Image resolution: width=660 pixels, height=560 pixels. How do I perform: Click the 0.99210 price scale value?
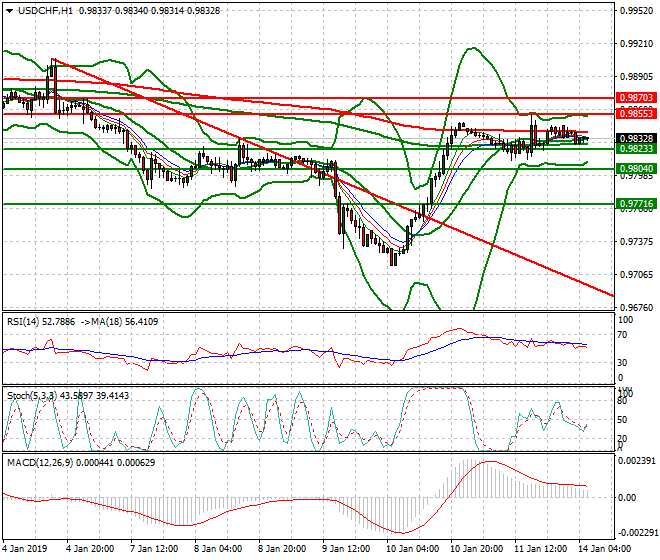point(636,44)
